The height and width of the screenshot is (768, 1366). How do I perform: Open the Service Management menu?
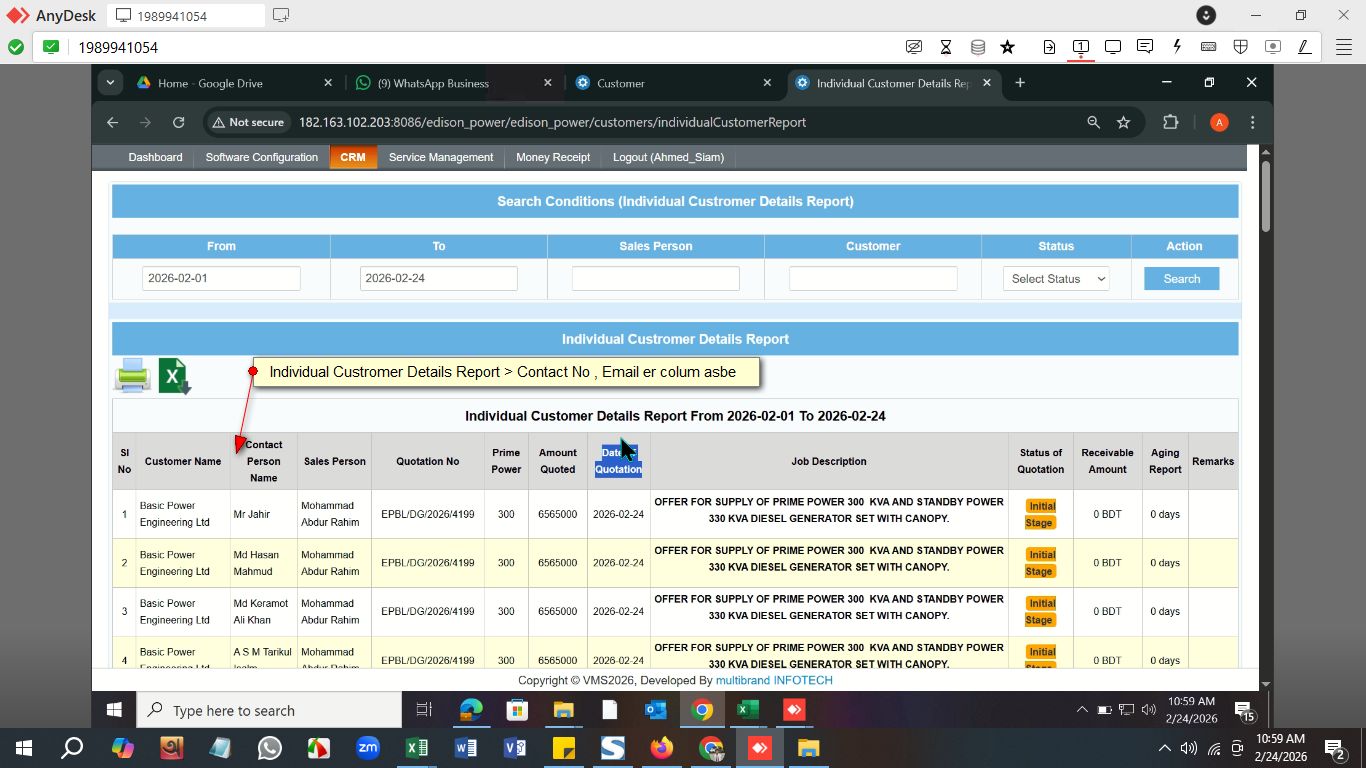(x=440, y=157)
